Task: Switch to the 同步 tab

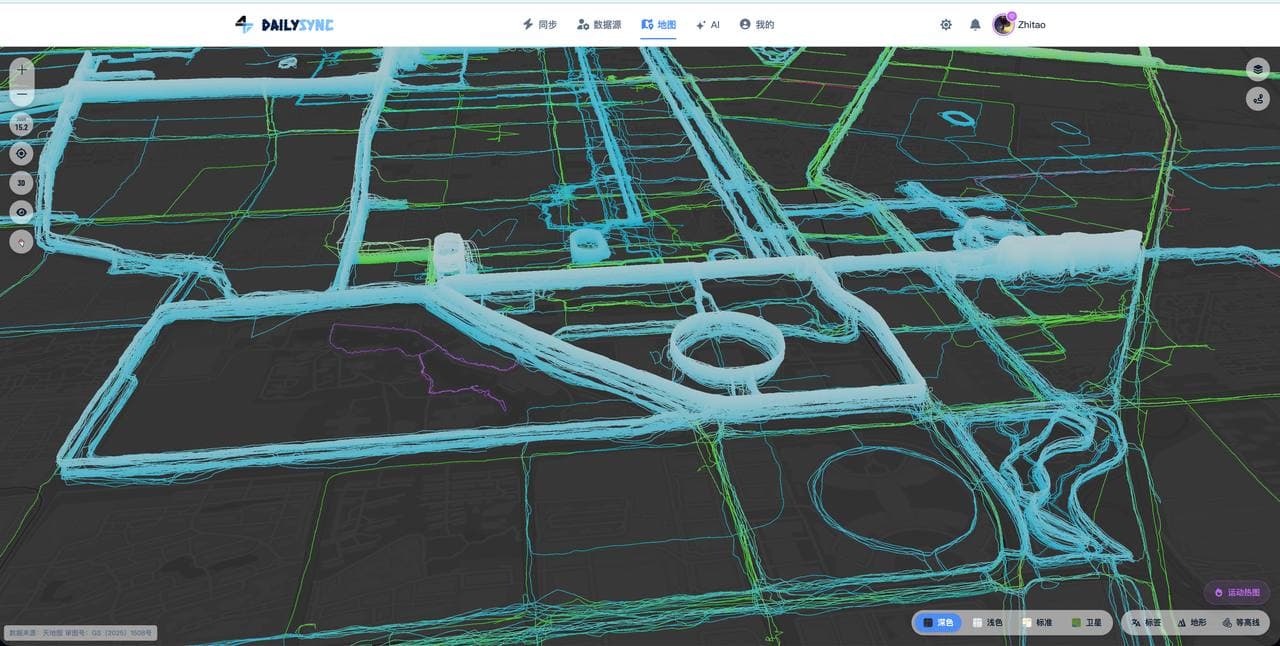Action: coord(540,25)
